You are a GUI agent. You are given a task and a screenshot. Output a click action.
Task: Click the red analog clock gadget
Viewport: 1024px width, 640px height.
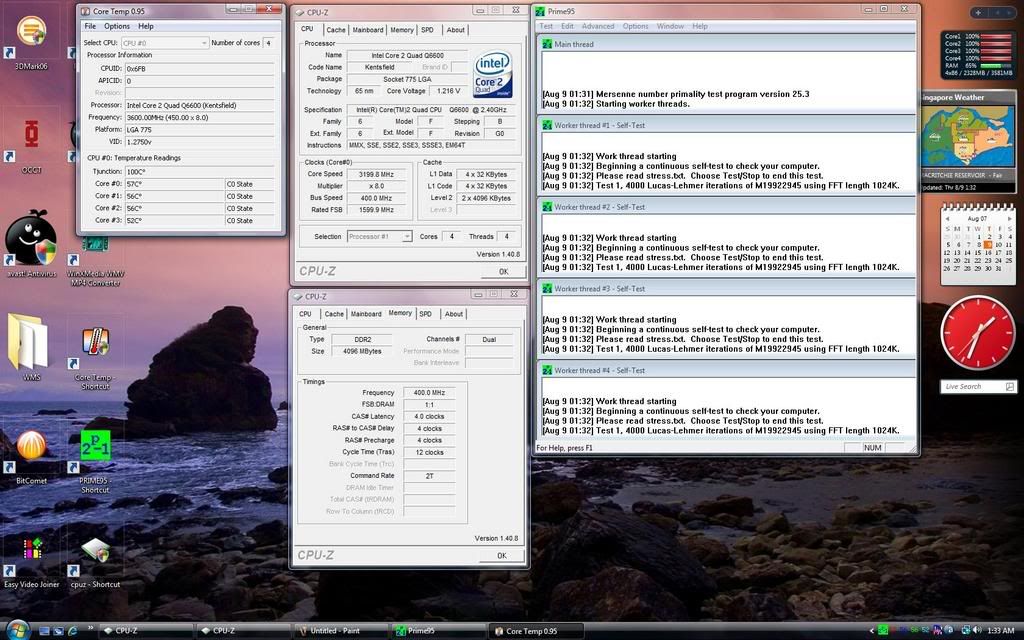pyautogui.click(x=977, y=332)
